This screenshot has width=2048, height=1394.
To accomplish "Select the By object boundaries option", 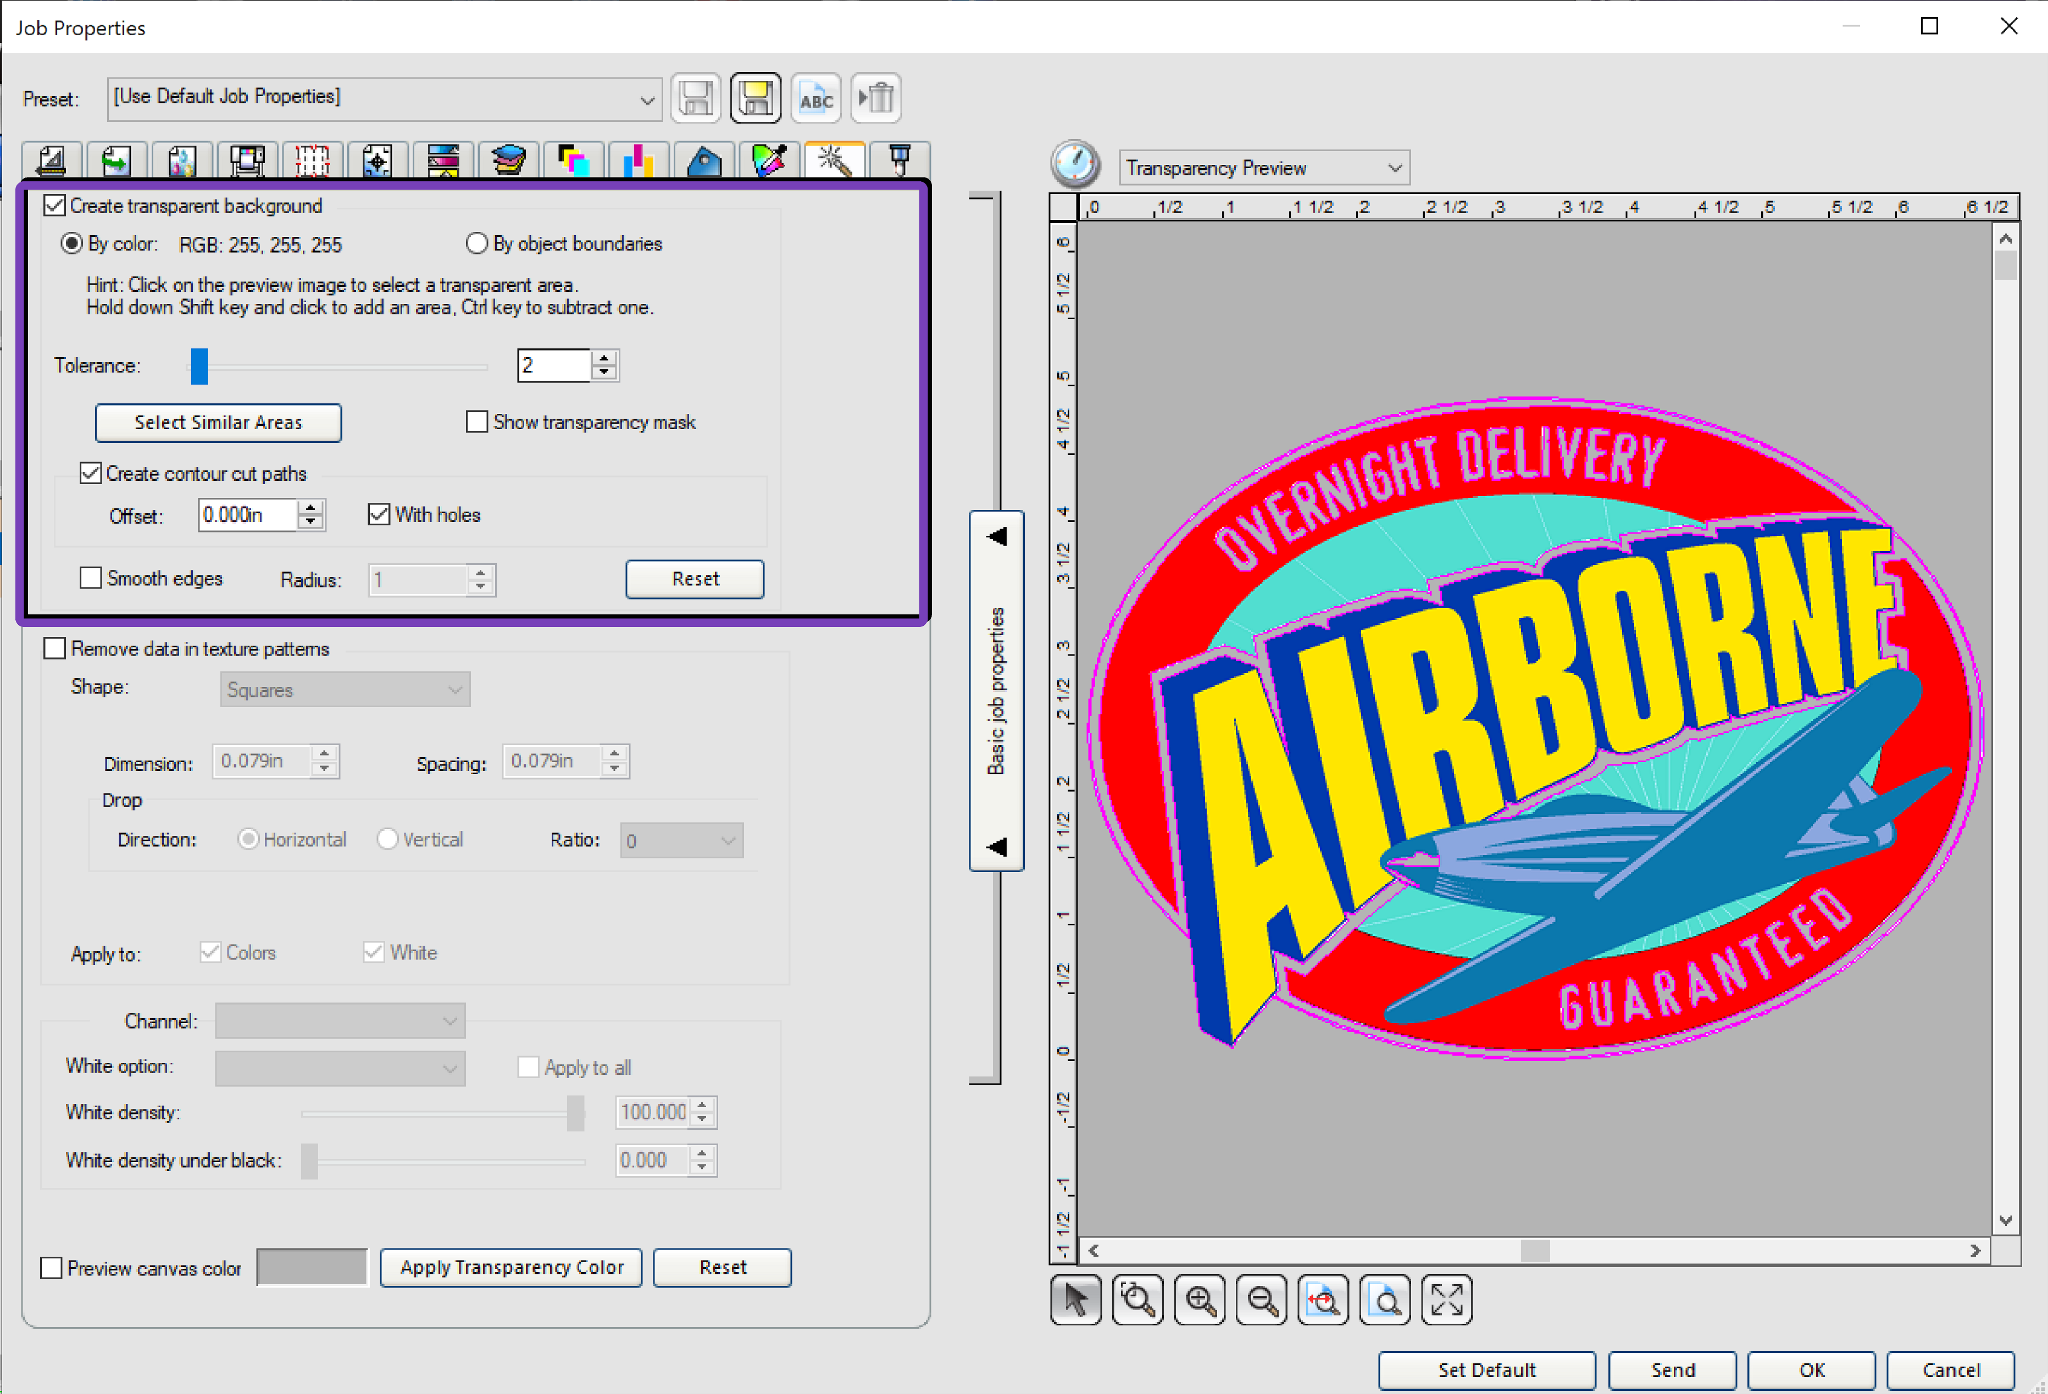I will click(x=477, y=243).
